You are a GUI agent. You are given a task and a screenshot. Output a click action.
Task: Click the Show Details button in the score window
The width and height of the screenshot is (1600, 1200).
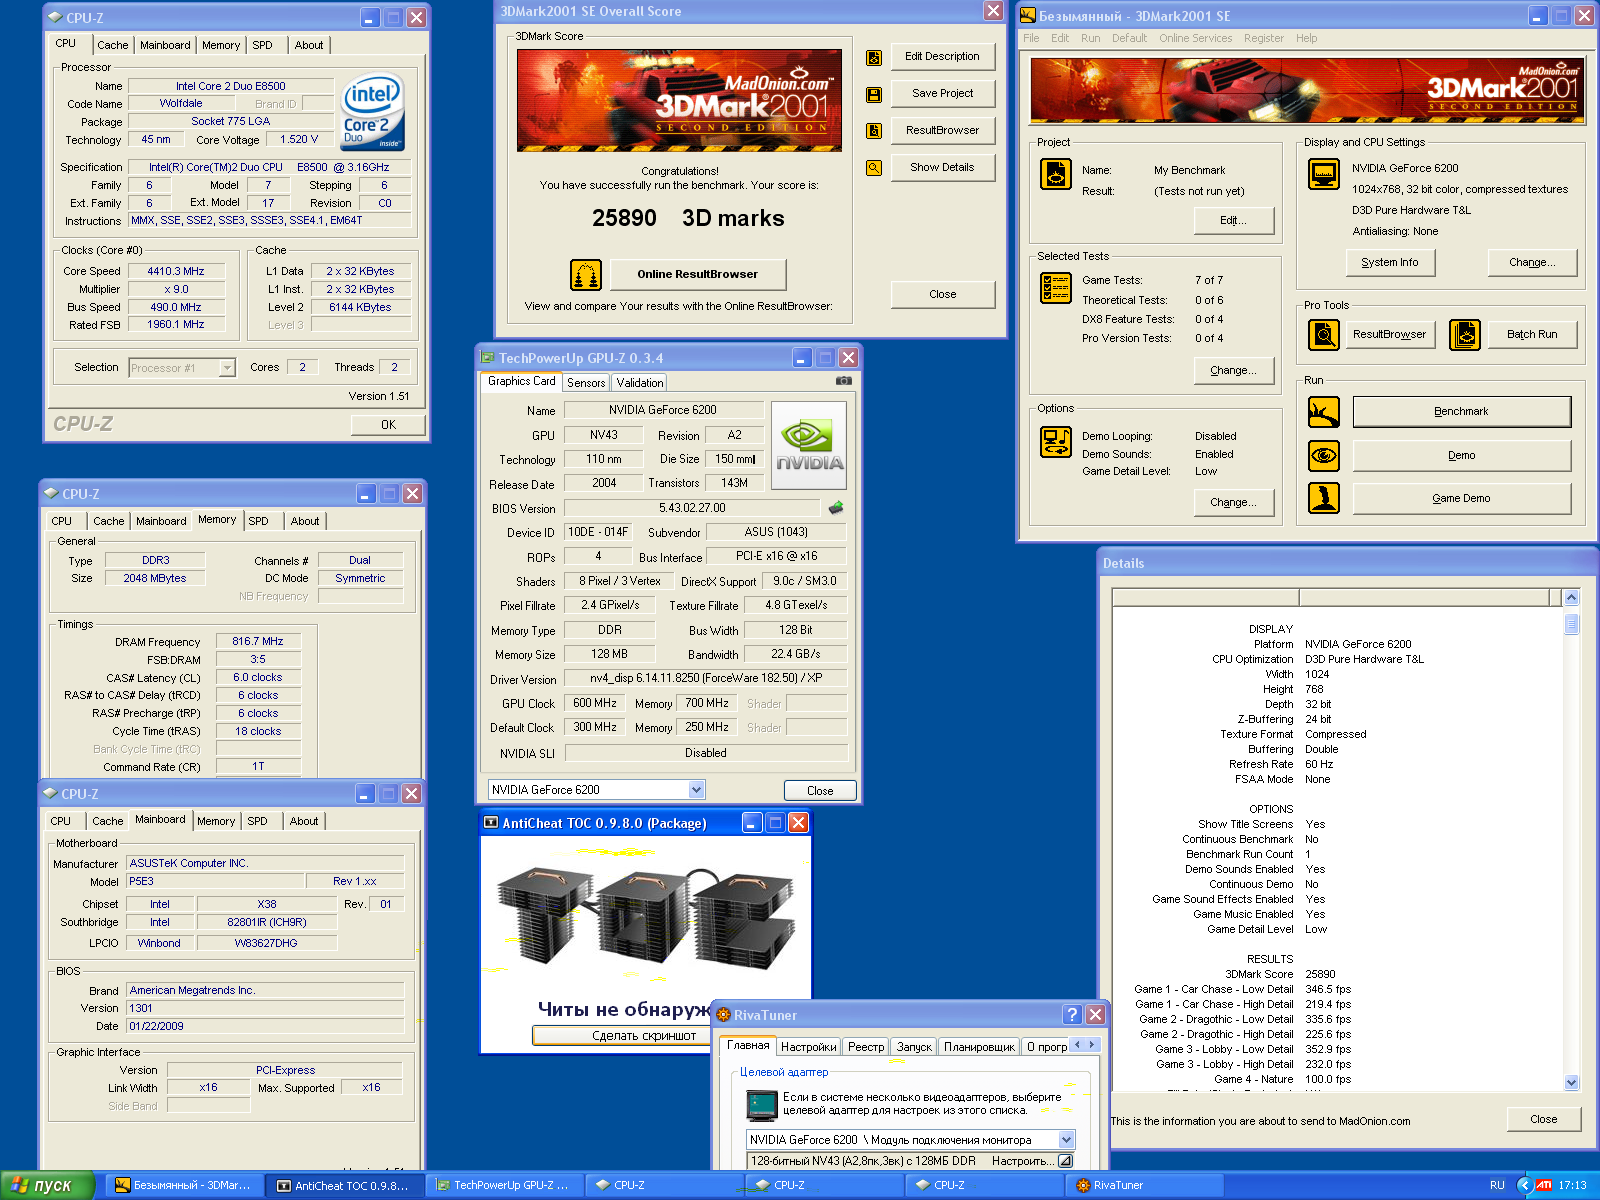click(x=942, y=167)
